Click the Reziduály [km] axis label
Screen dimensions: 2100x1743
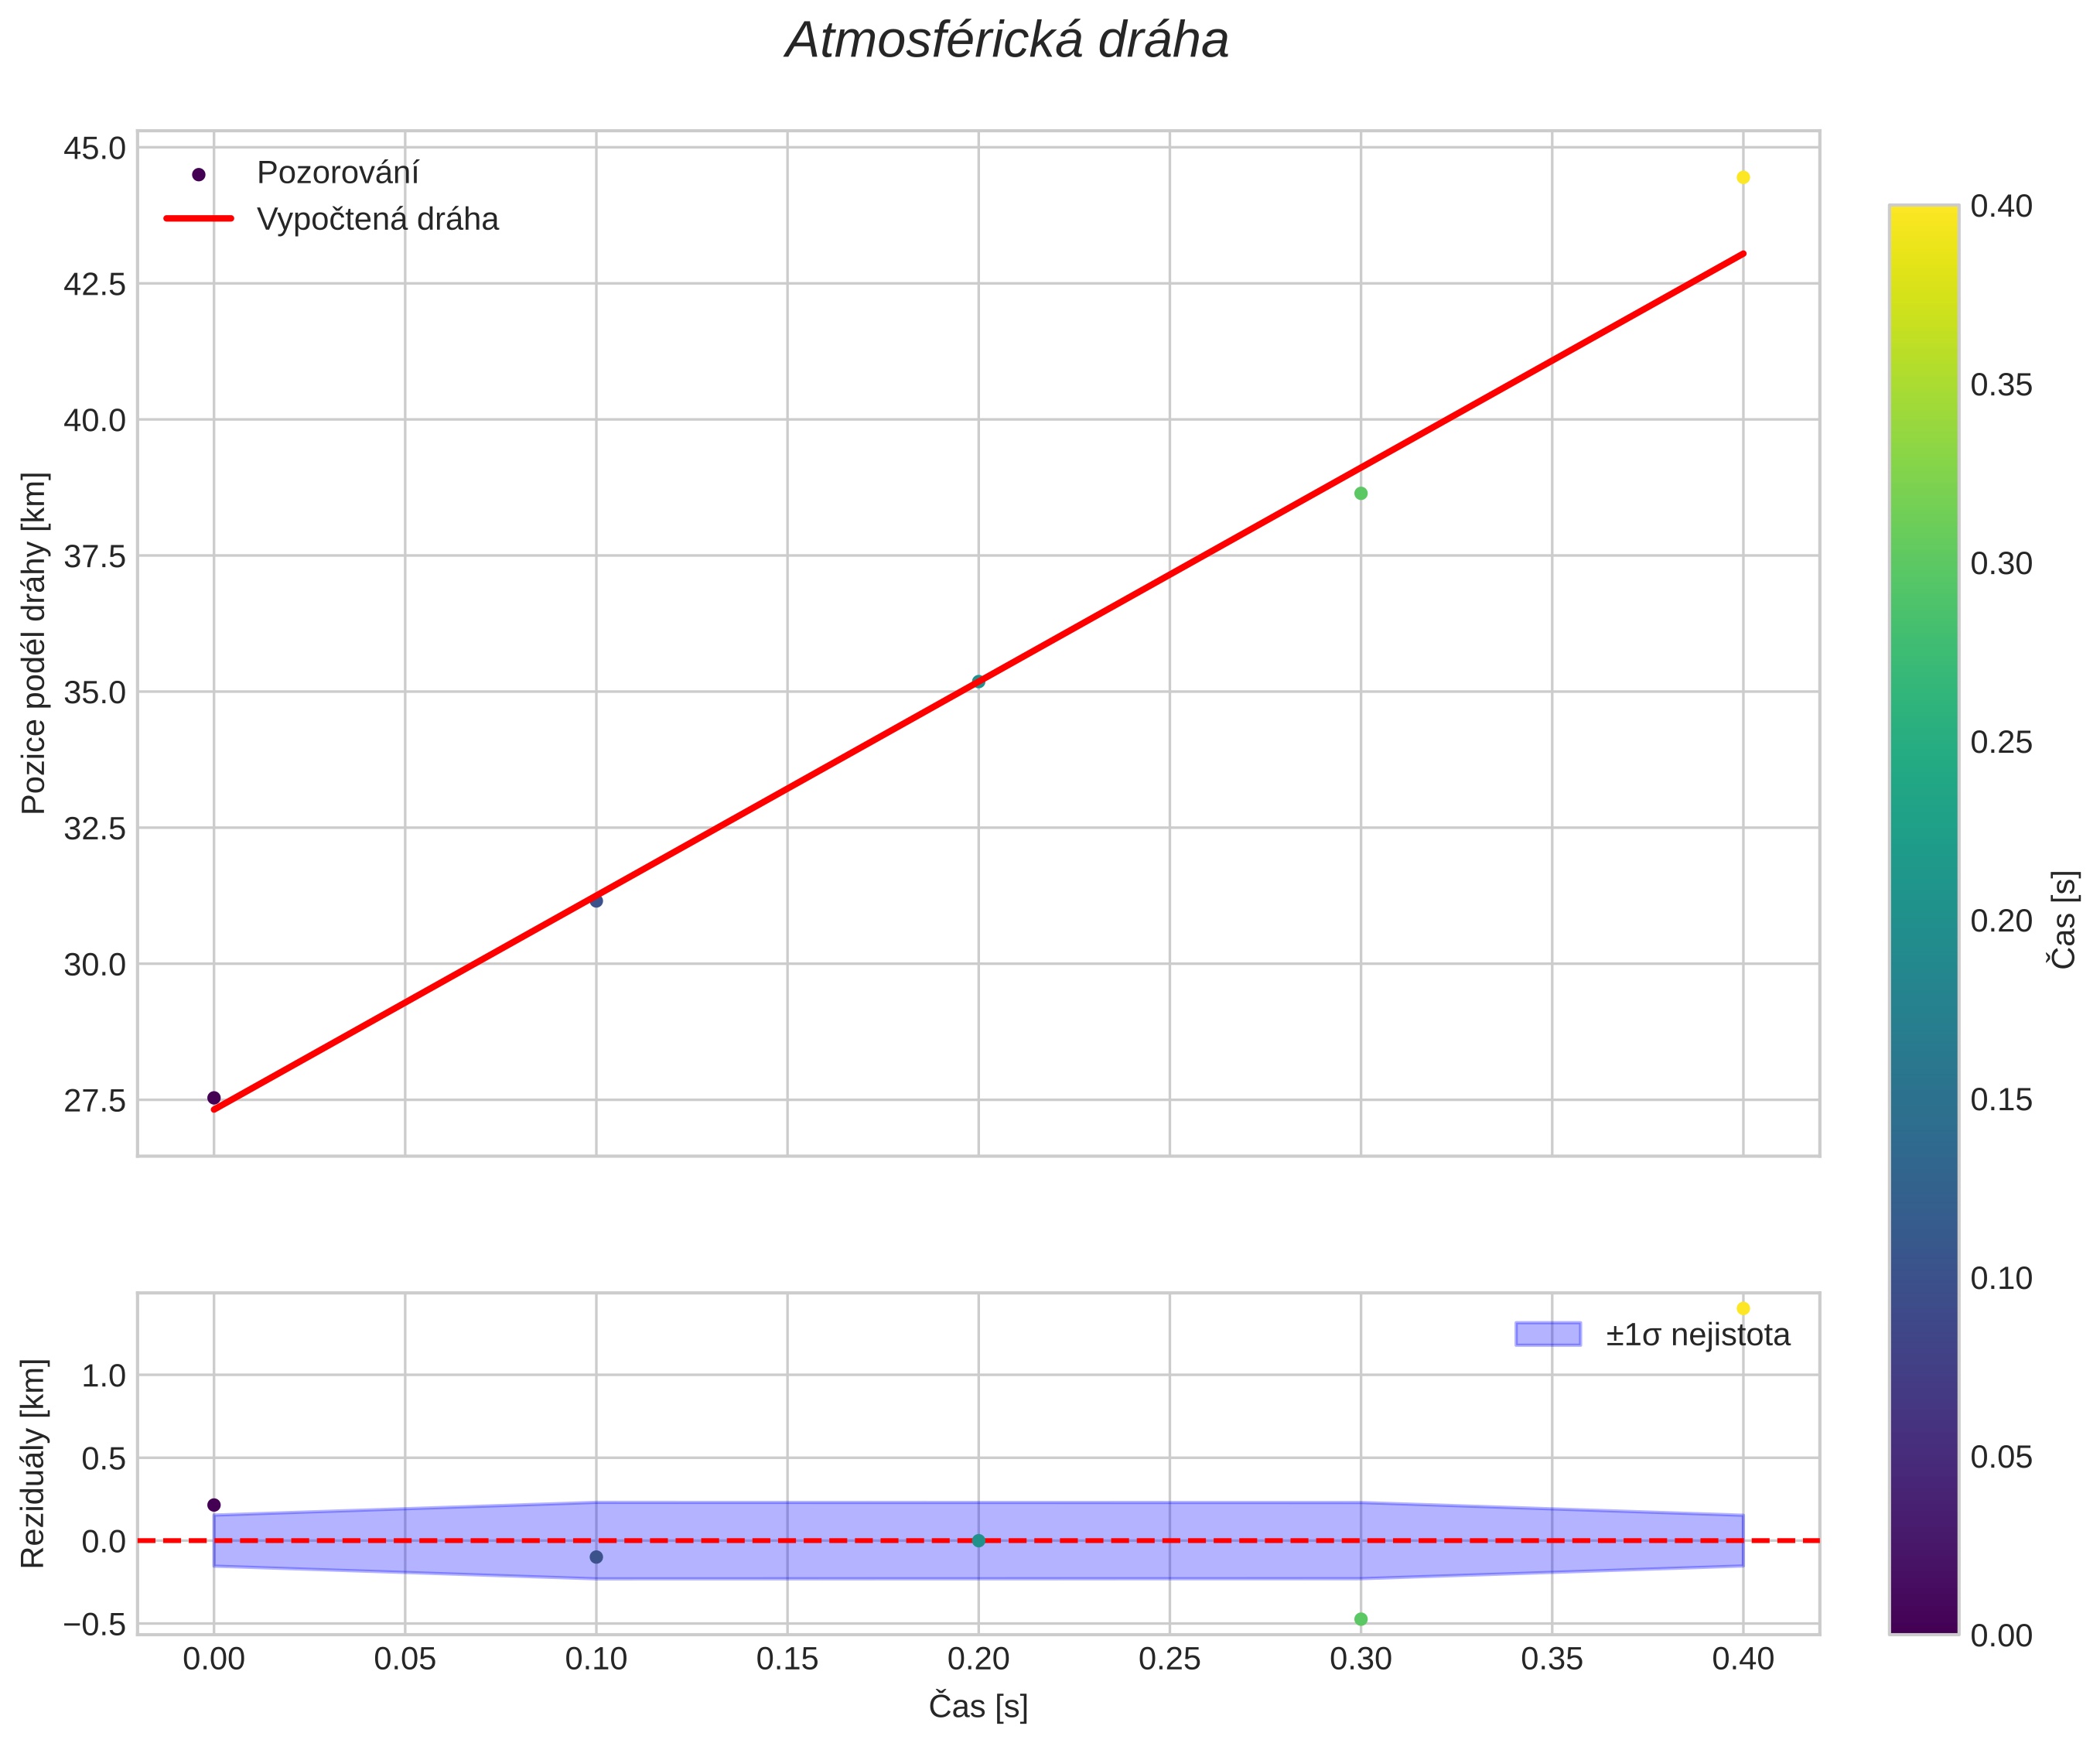click(x=33, y=1463)
